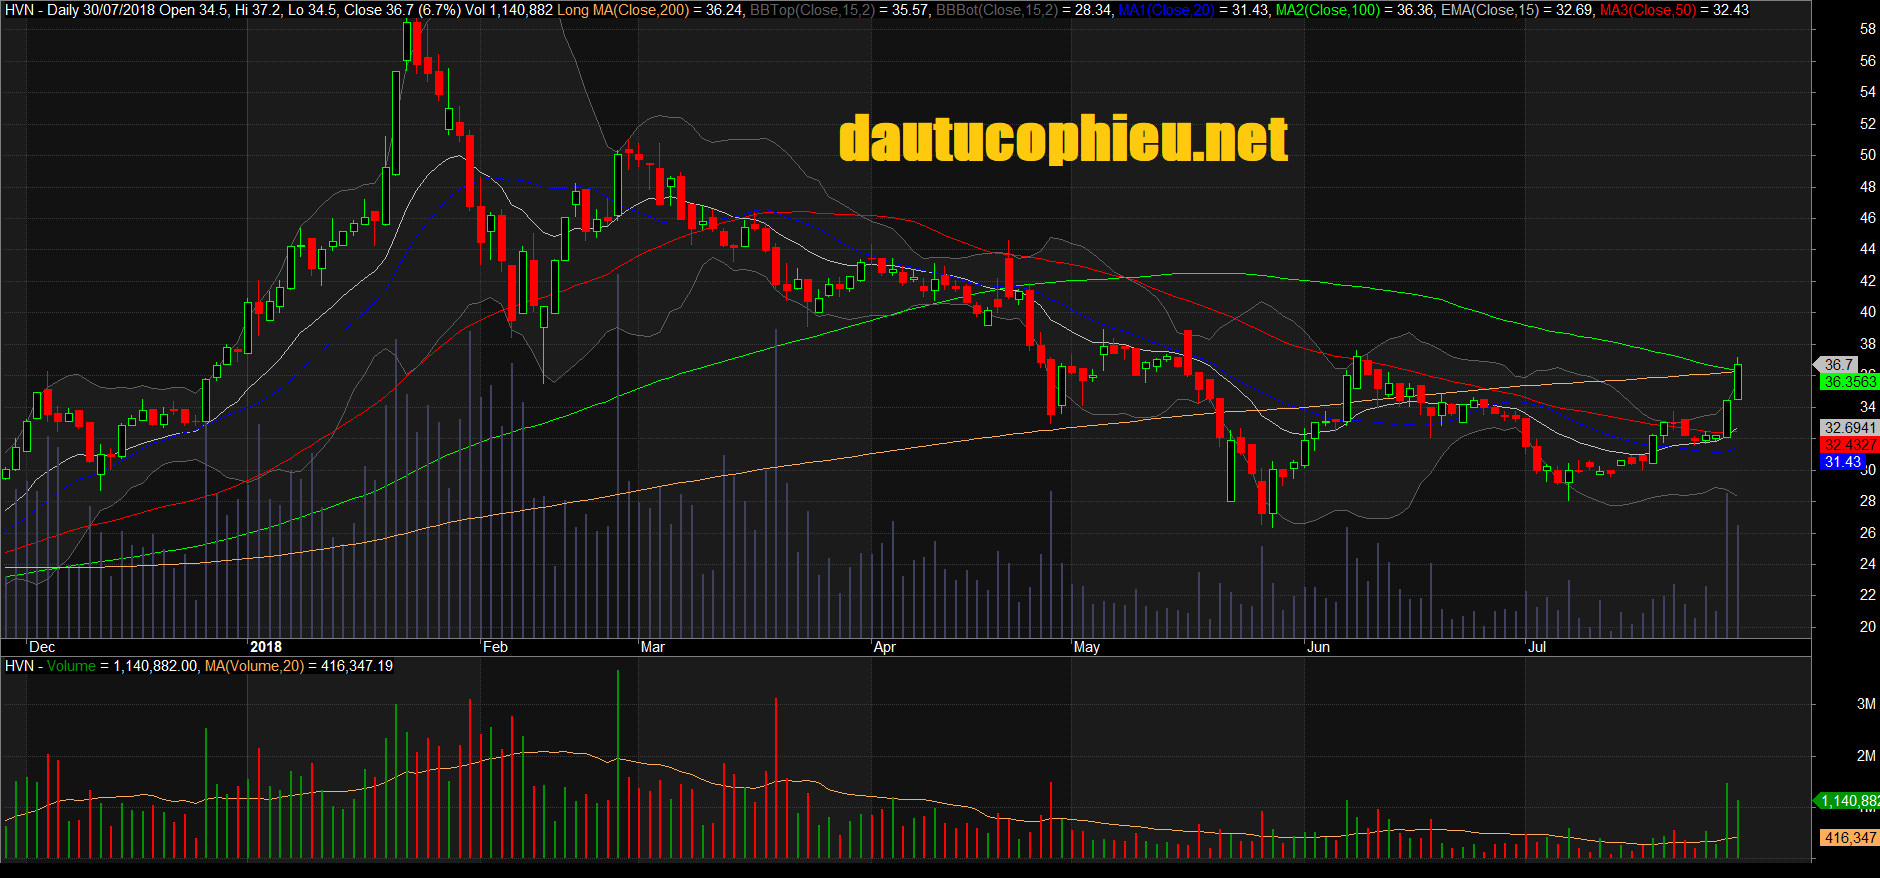Click the 20 price axis label
Viewport: 1880px width, 878px height.
click(1867, 627)
